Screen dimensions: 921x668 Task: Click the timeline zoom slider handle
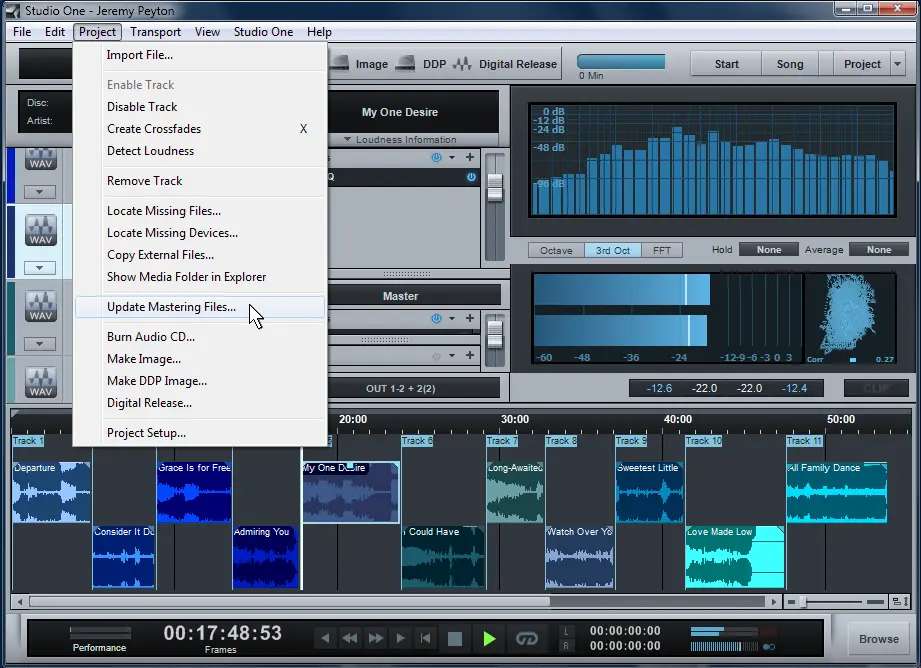[x=803, y=602]
